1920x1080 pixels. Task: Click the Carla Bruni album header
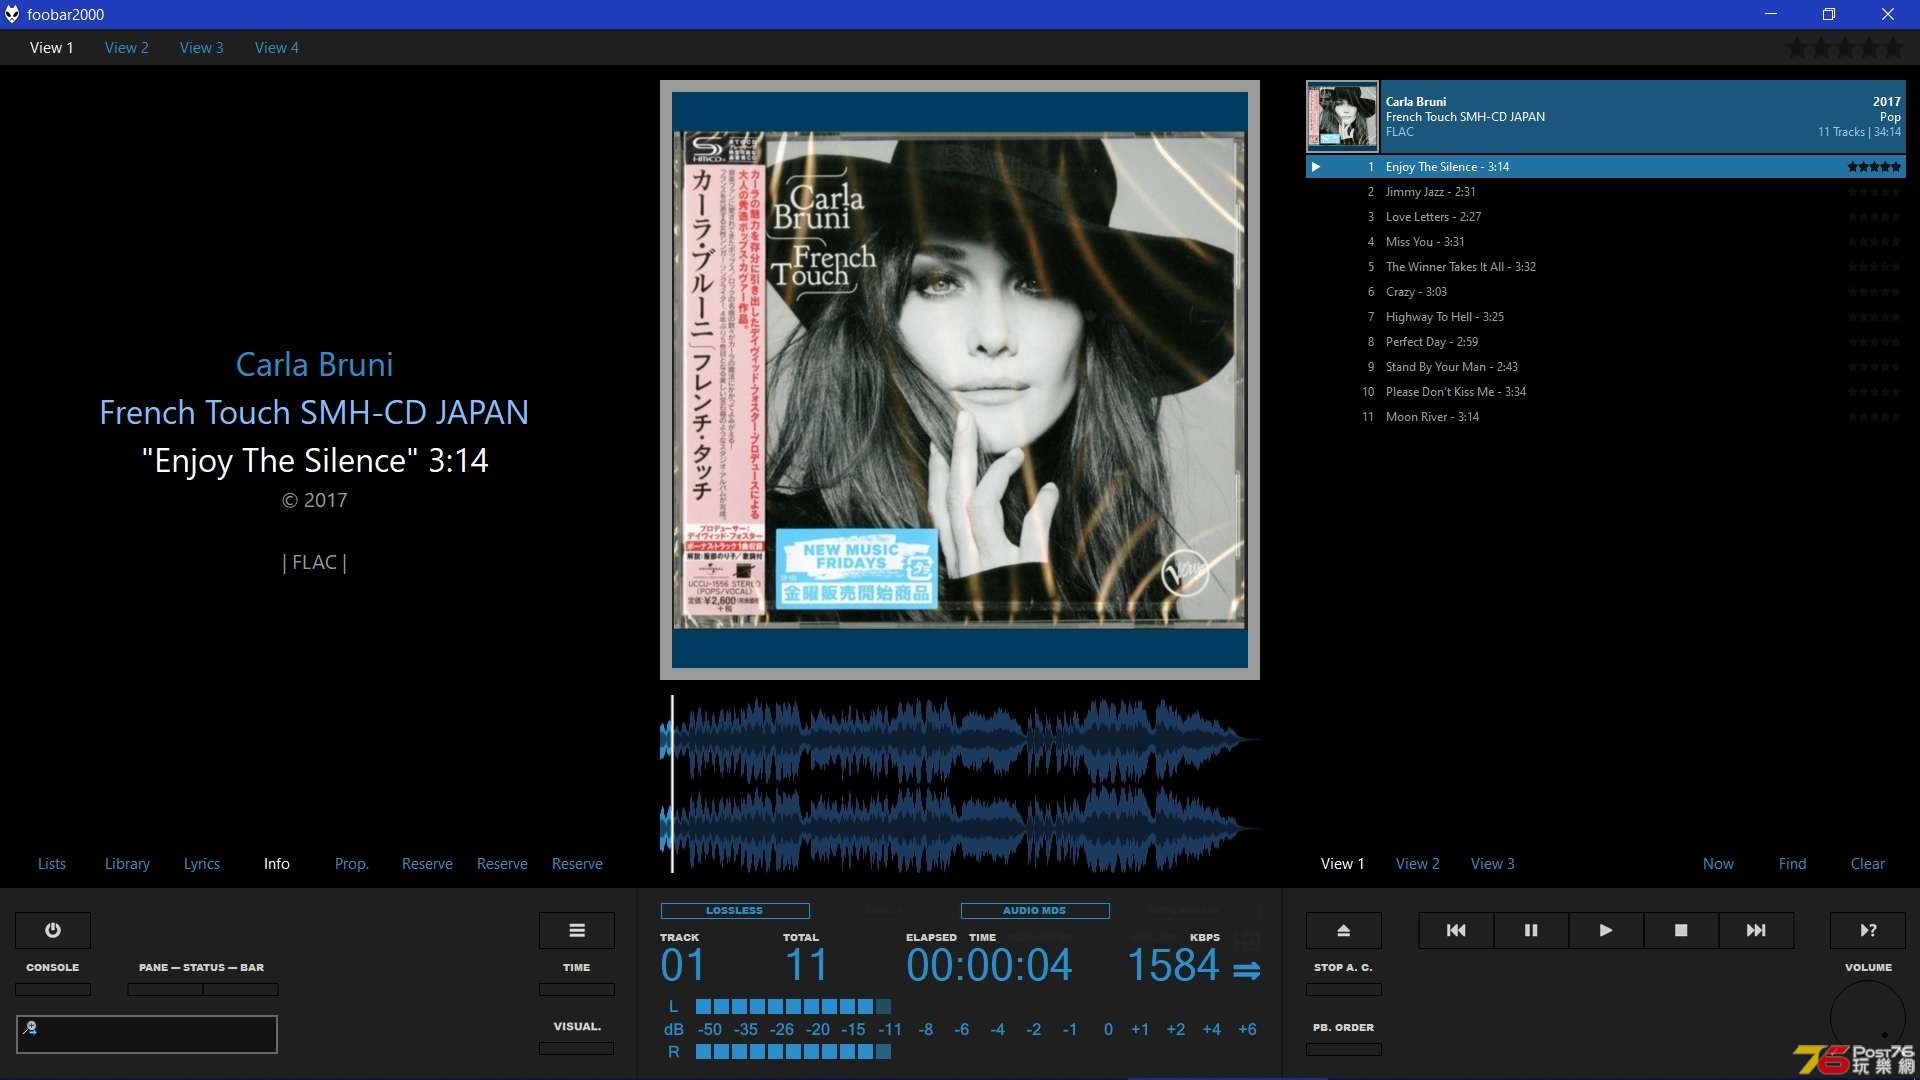pos(1606,116)
